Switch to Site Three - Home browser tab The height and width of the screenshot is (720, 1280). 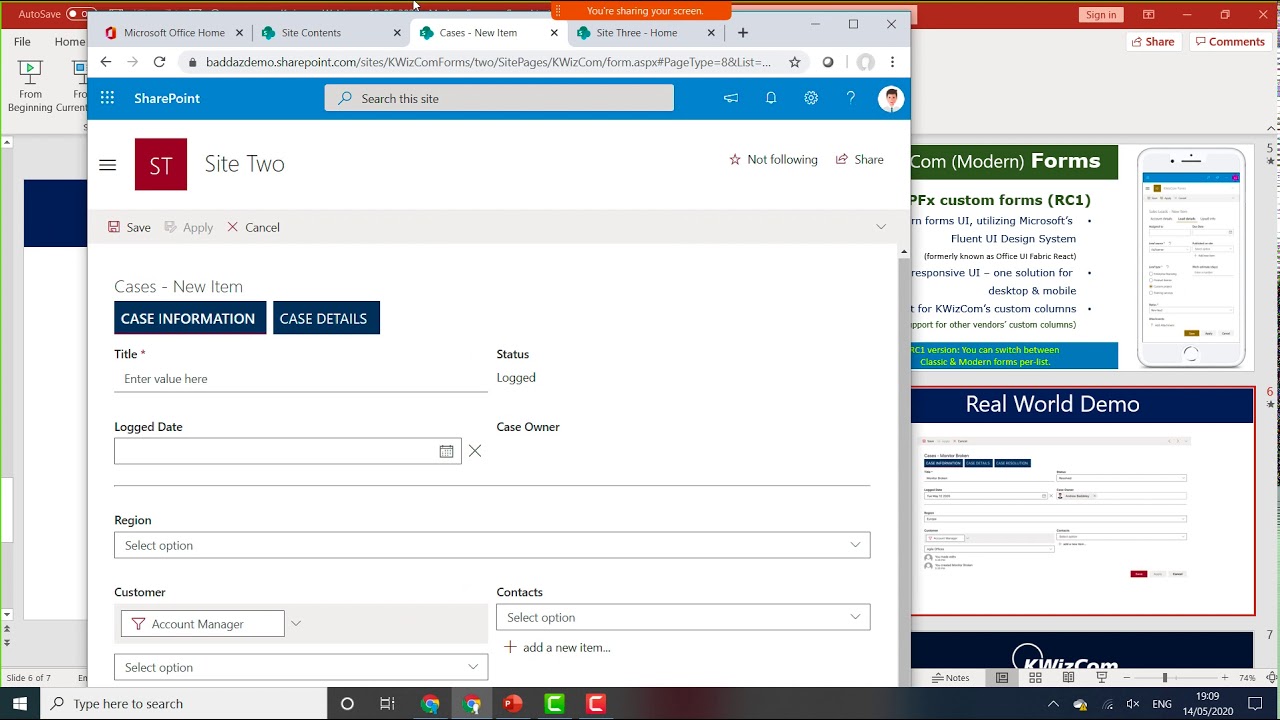click(645, 33)
